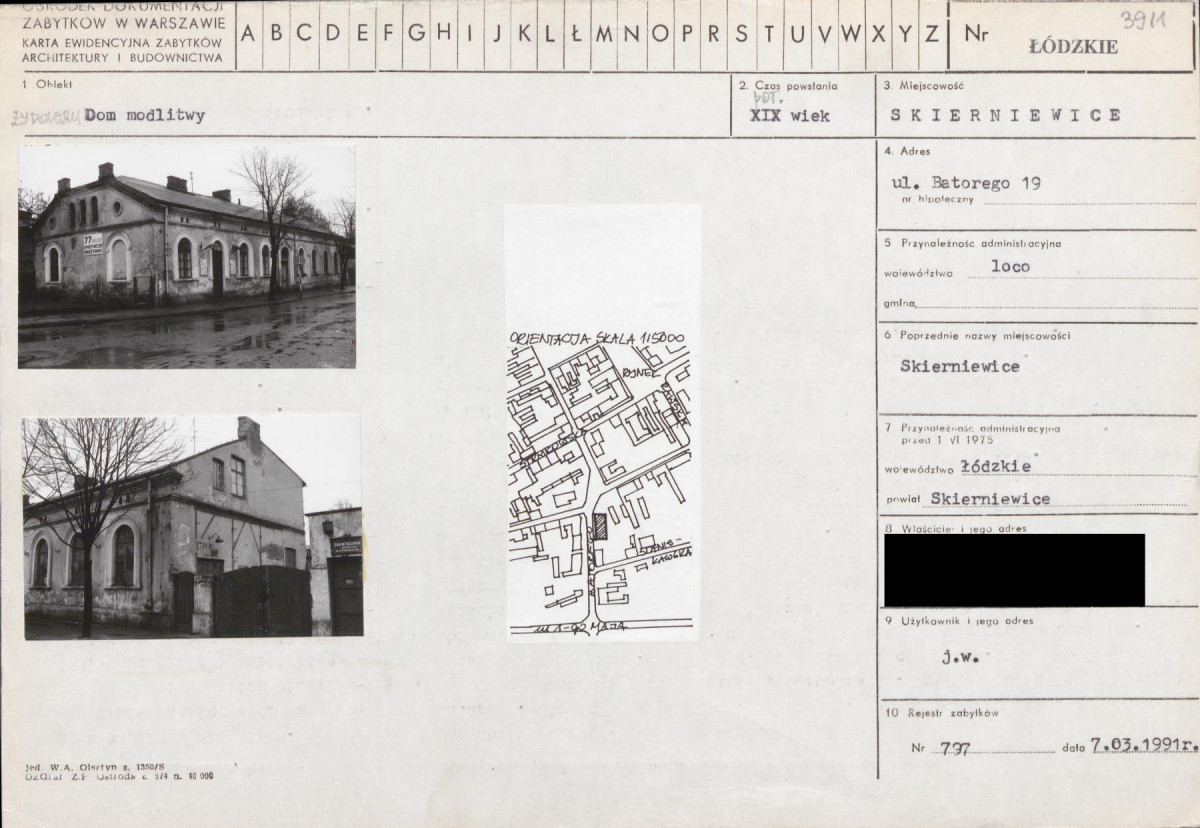Click the orientation map sketch
Screen dimensions: 1200x828
pyautogui.click(x=600, y=480)
